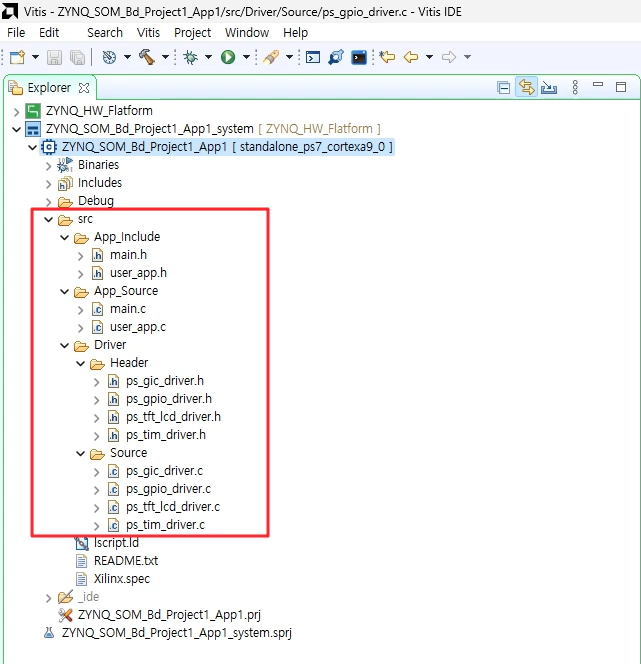
Task: Select README.txt file
Action: (x=126, y=561)
